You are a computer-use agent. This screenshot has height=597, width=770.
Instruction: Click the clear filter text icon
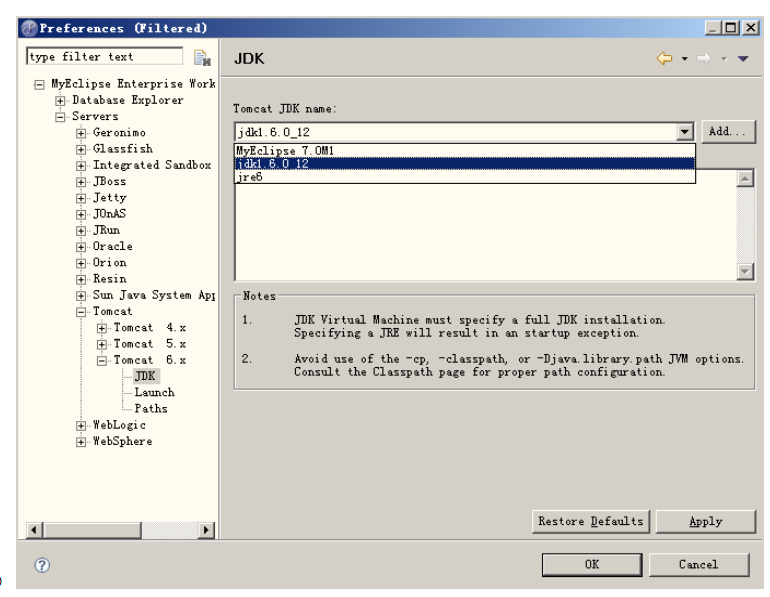tap(202, 58)
